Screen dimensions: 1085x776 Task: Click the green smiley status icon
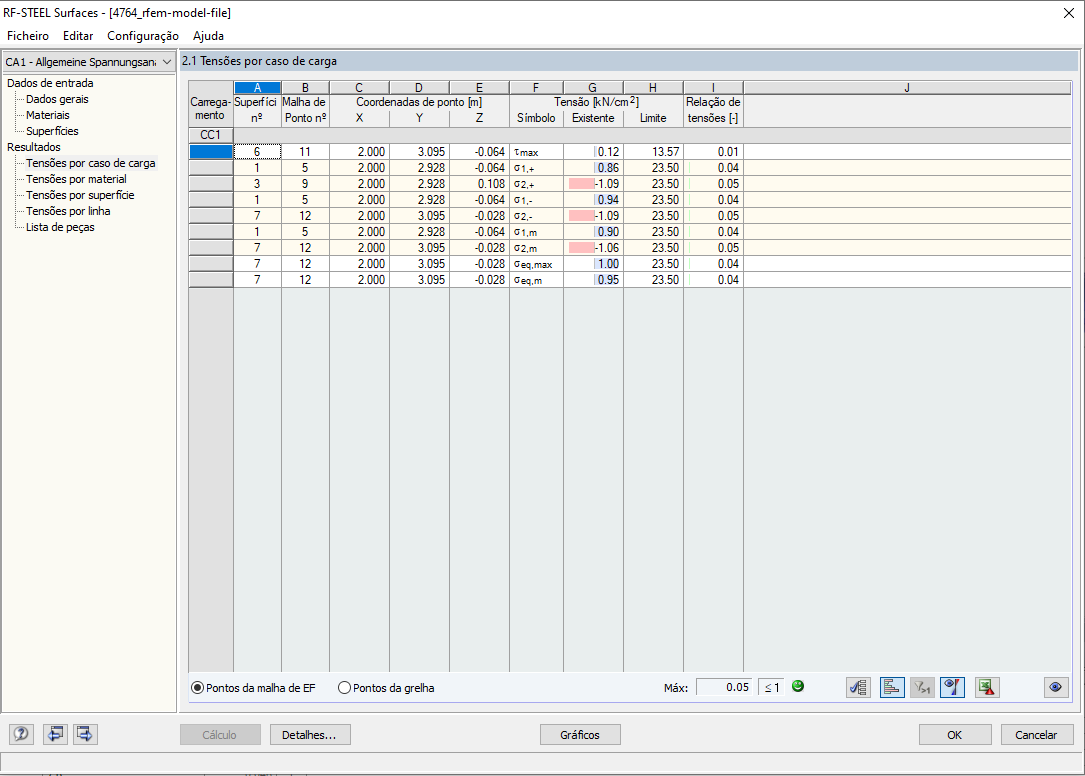tap(798, 686)
